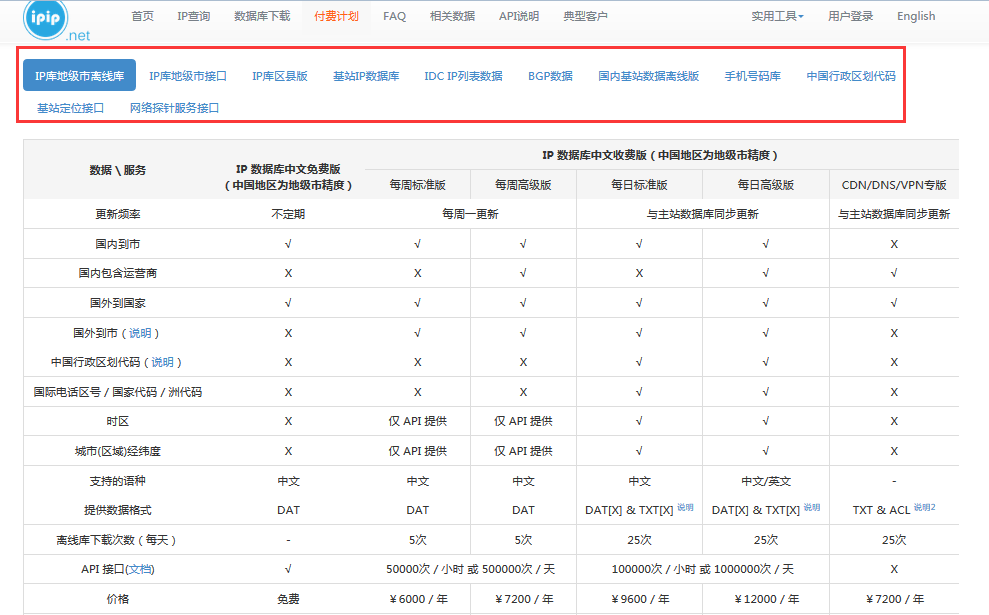This screenshot has height=615, width=989.
Task: Click the 不定期 update frequency cell
Action: 288,214
